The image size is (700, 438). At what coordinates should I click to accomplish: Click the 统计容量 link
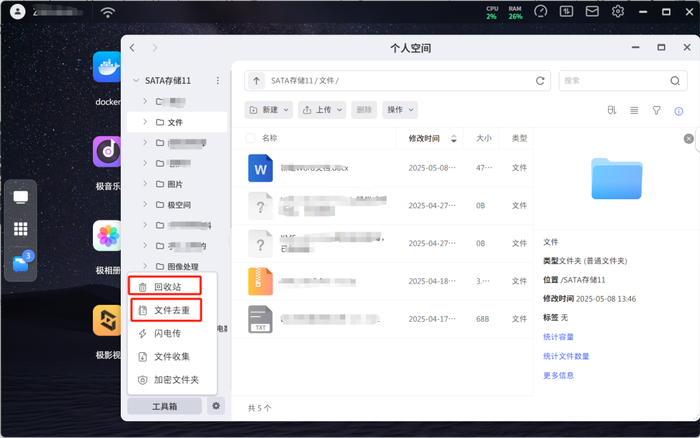(x=558, y=337)
